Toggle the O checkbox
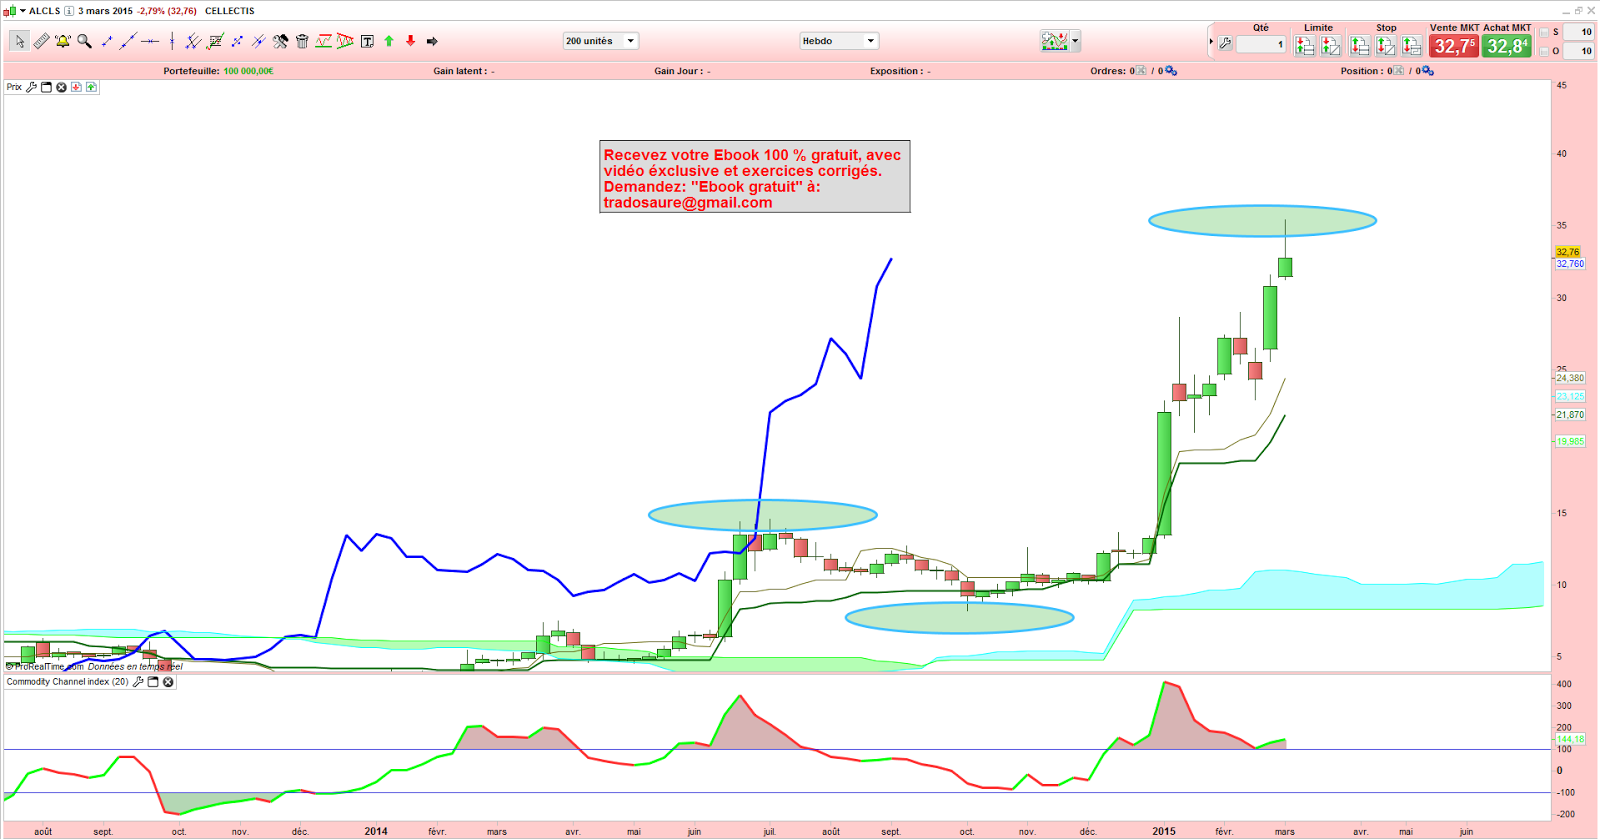This screenshot has height=839, width=1600. (1544, 51)
